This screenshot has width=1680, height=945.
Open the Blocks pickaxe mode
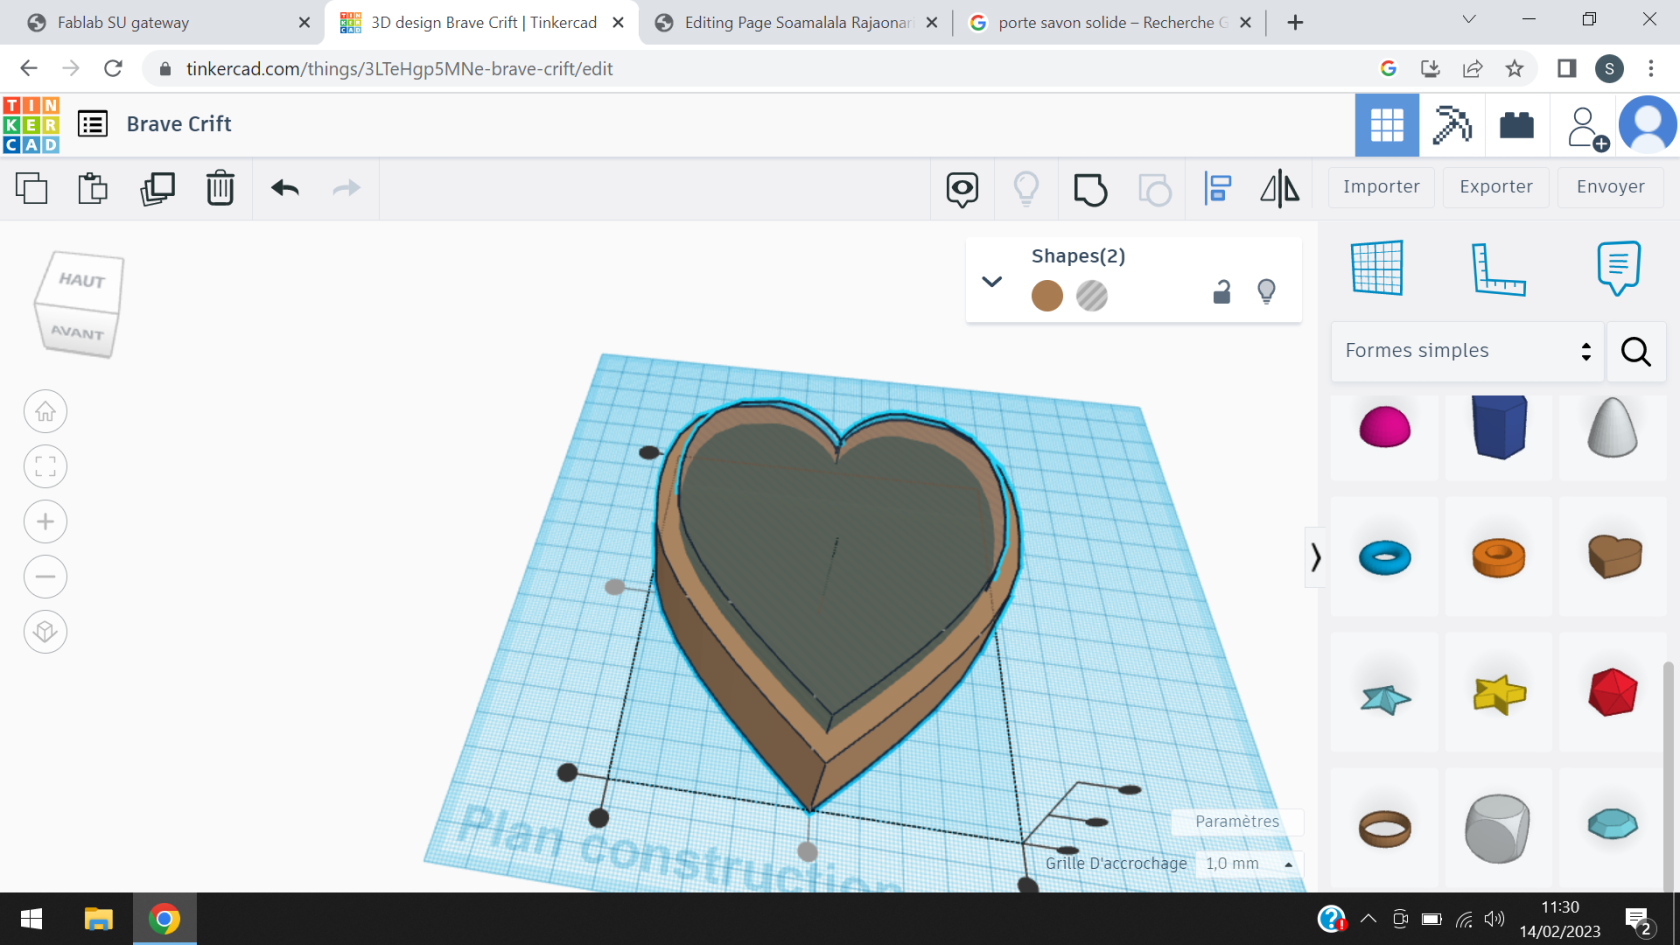point(1452,125)
